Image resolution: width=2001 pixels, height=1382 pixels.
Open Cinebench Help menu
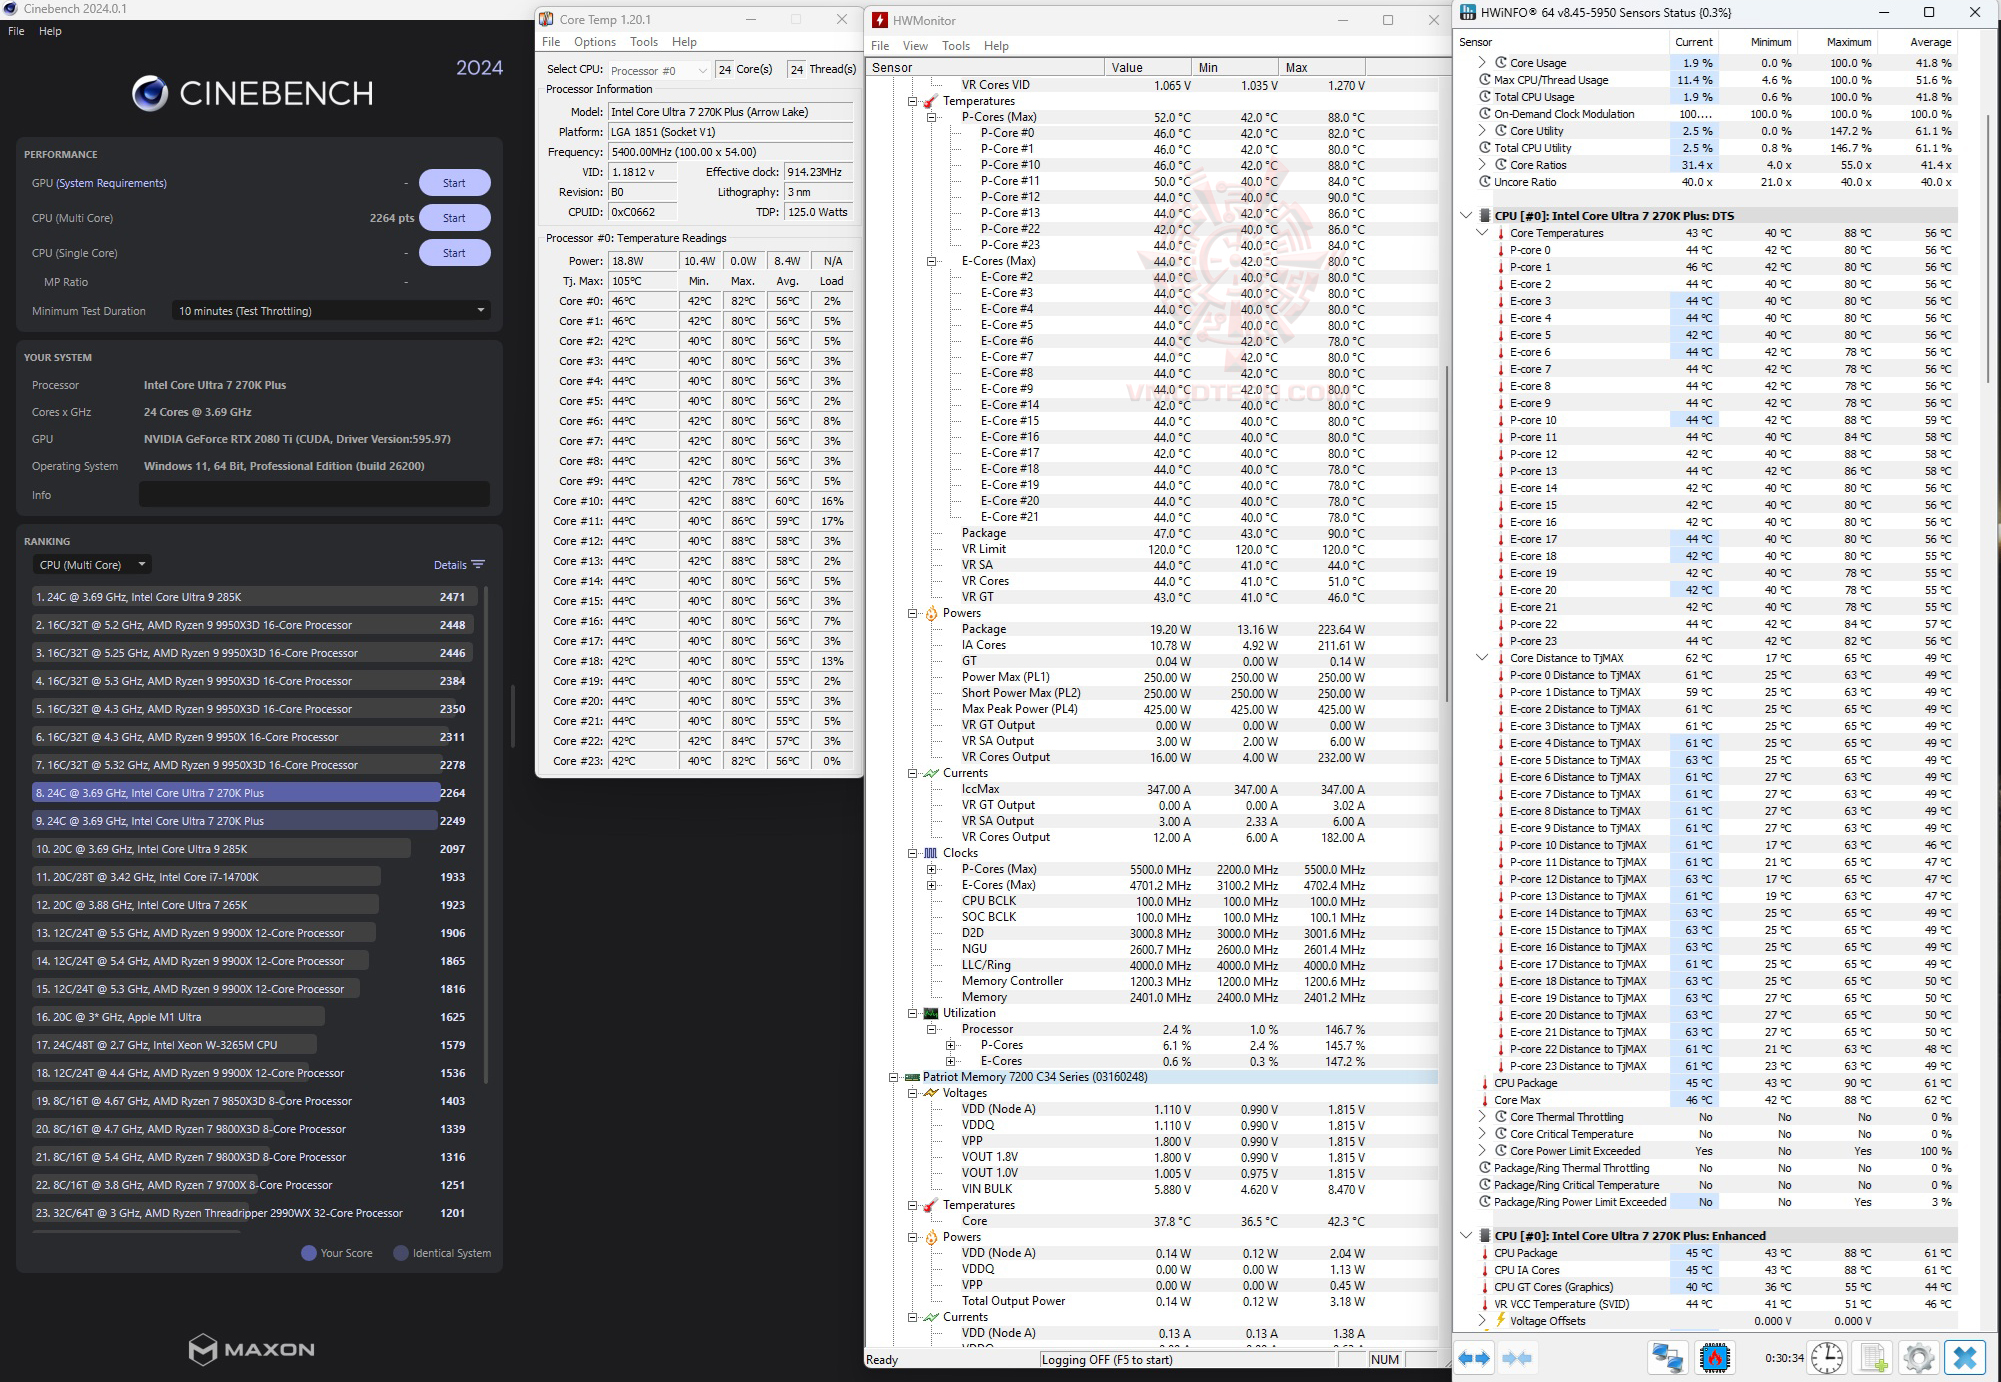(50, 31)
